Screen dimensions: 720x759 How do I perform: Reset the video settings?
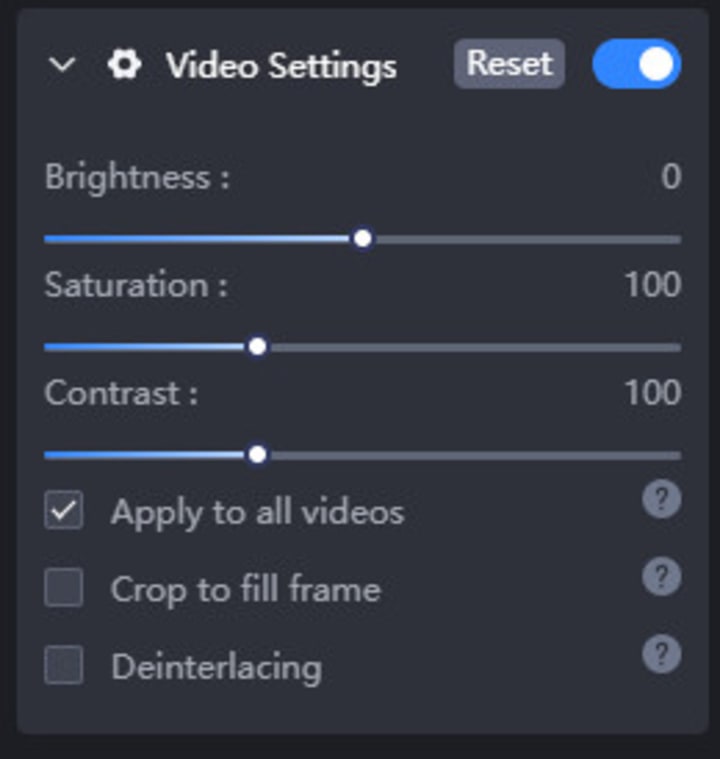[x=509, y=64]
